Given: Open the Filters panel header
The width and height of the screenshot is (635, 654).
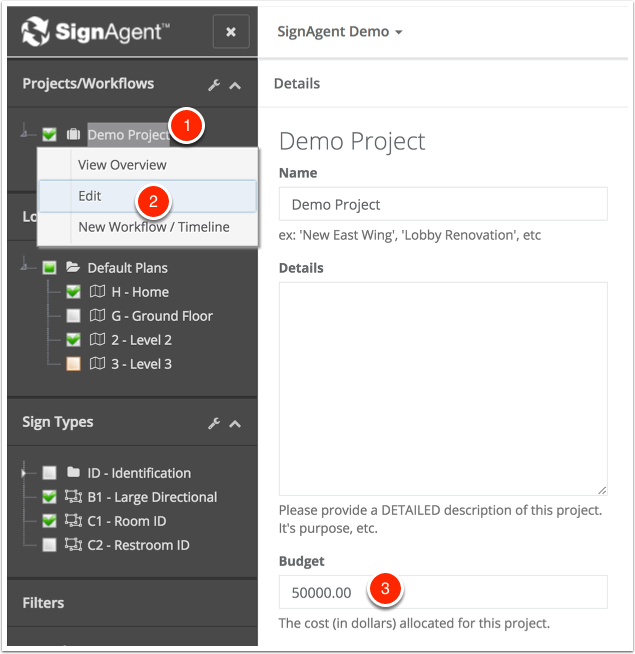Looking at the screenshot, I should click(132, 603).
